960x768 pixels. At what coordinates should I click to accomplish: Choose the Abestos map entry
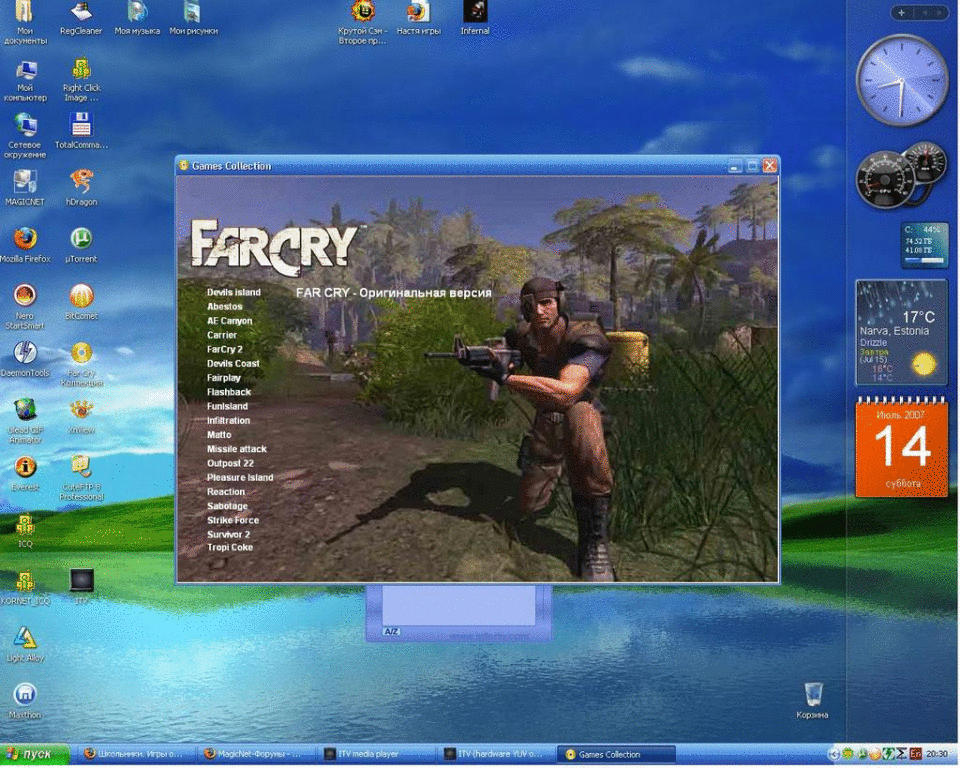(x=224, y=307)
